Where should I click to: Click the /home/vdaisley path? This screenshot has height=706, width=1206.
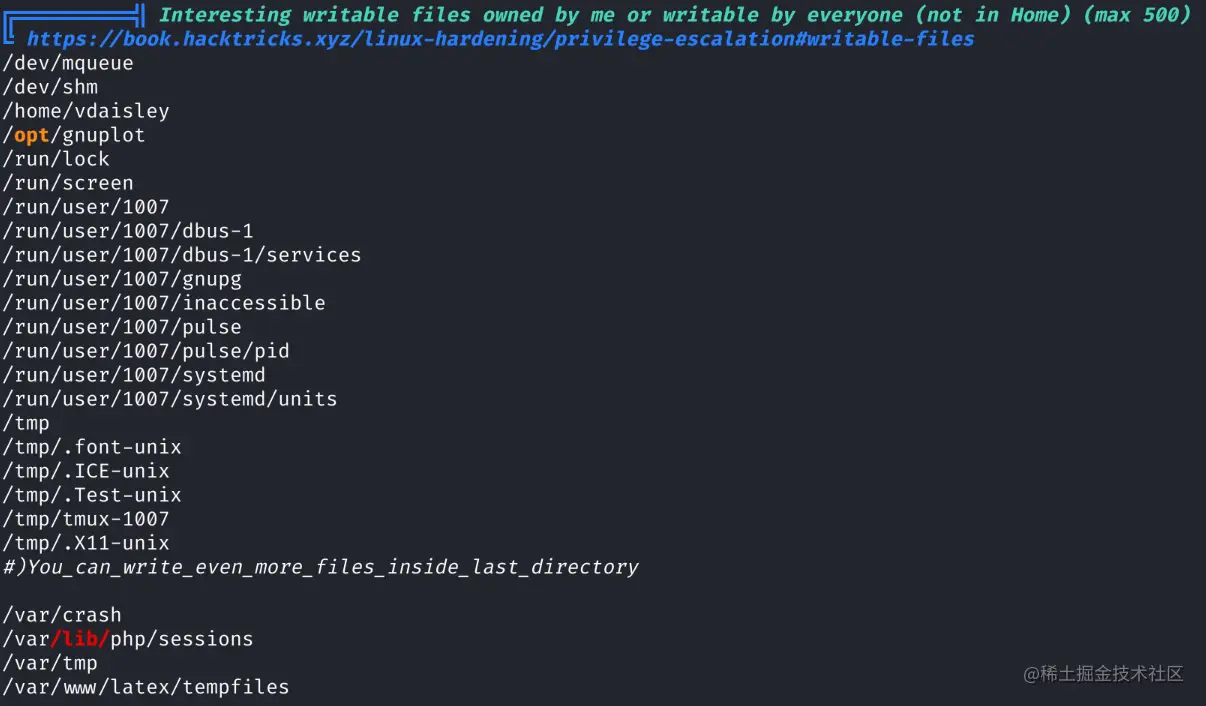86,111
